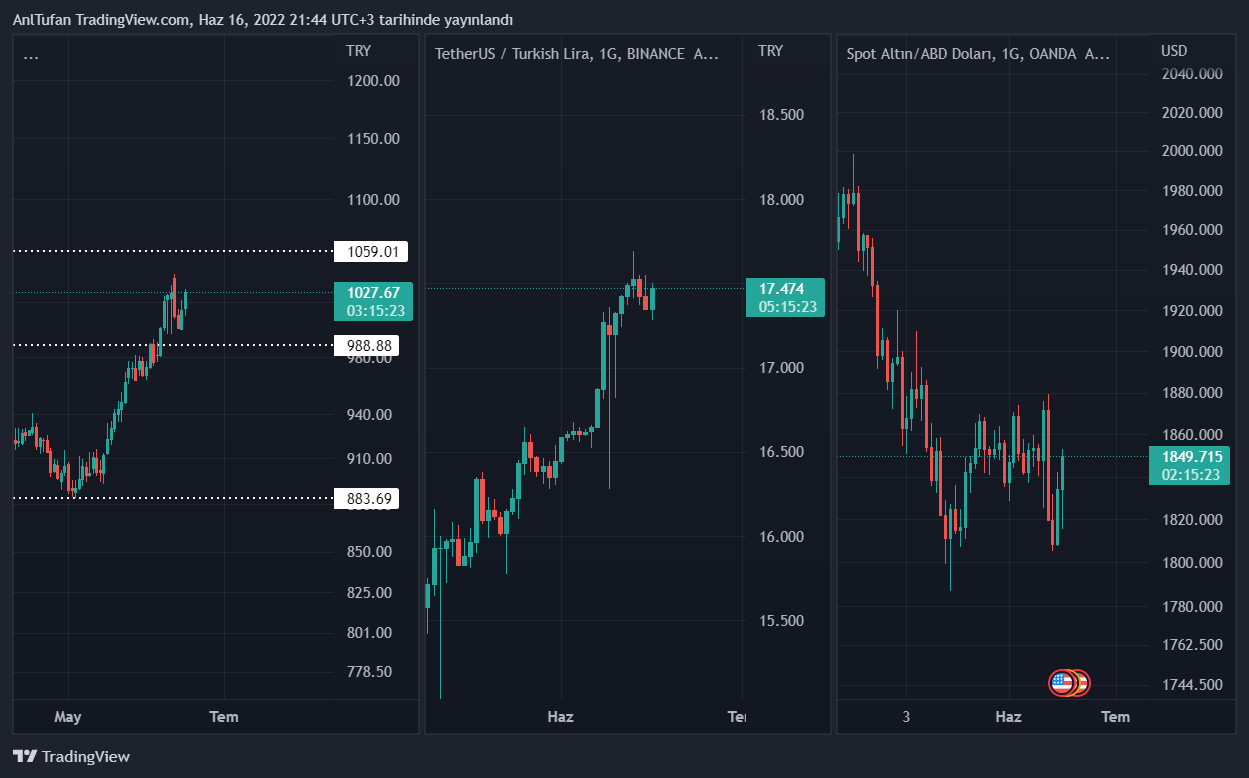Open the three-dots title of the left chart
This screenshot has width=1249, height=778.
click(x=31, y=54)
